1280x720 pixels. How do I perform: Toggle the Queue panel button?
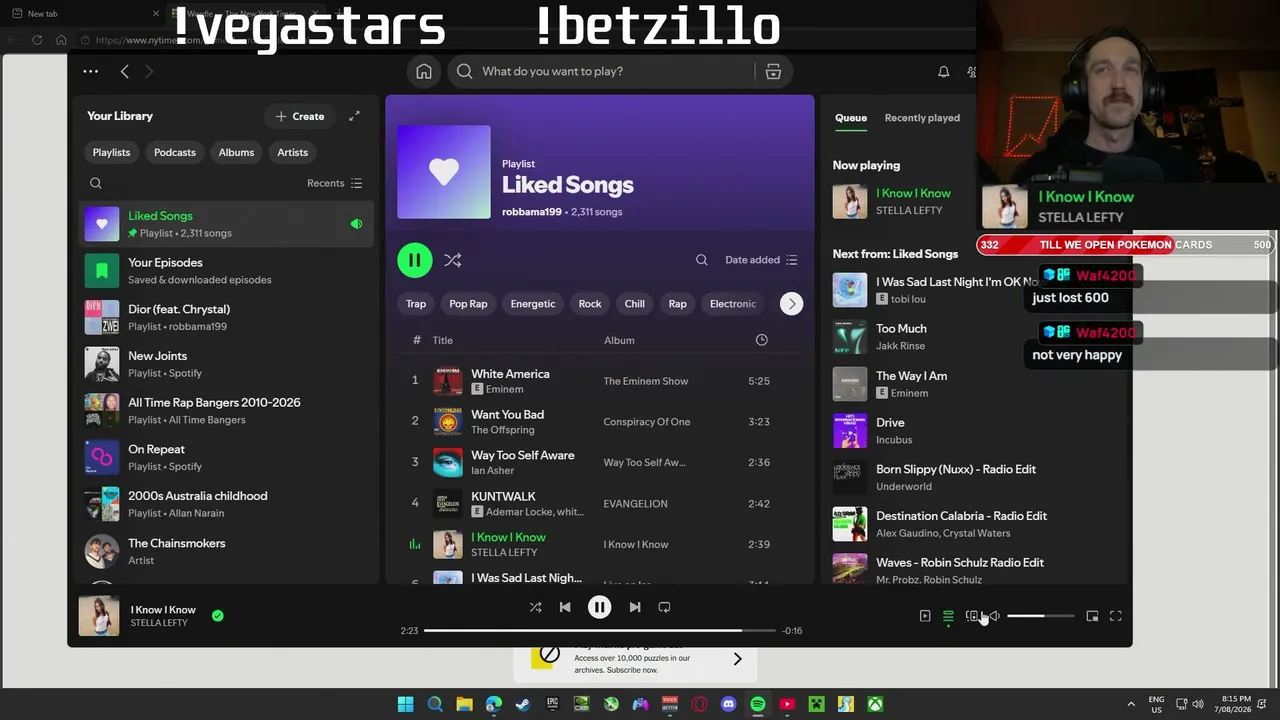948,616
